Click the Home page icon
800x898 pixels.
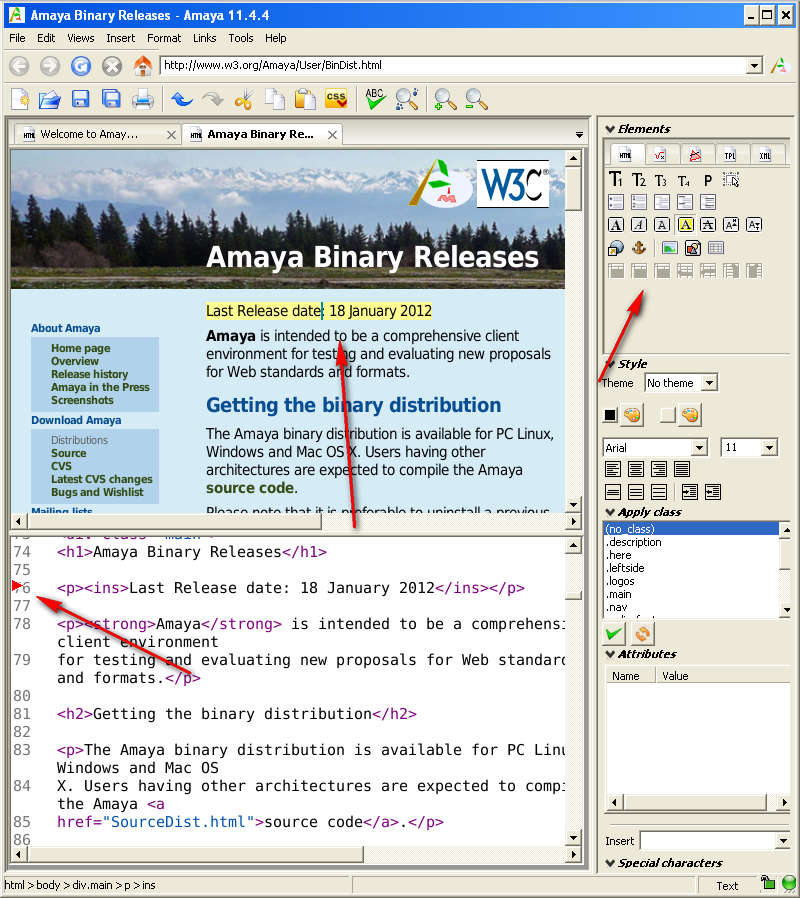coord(143,66)
